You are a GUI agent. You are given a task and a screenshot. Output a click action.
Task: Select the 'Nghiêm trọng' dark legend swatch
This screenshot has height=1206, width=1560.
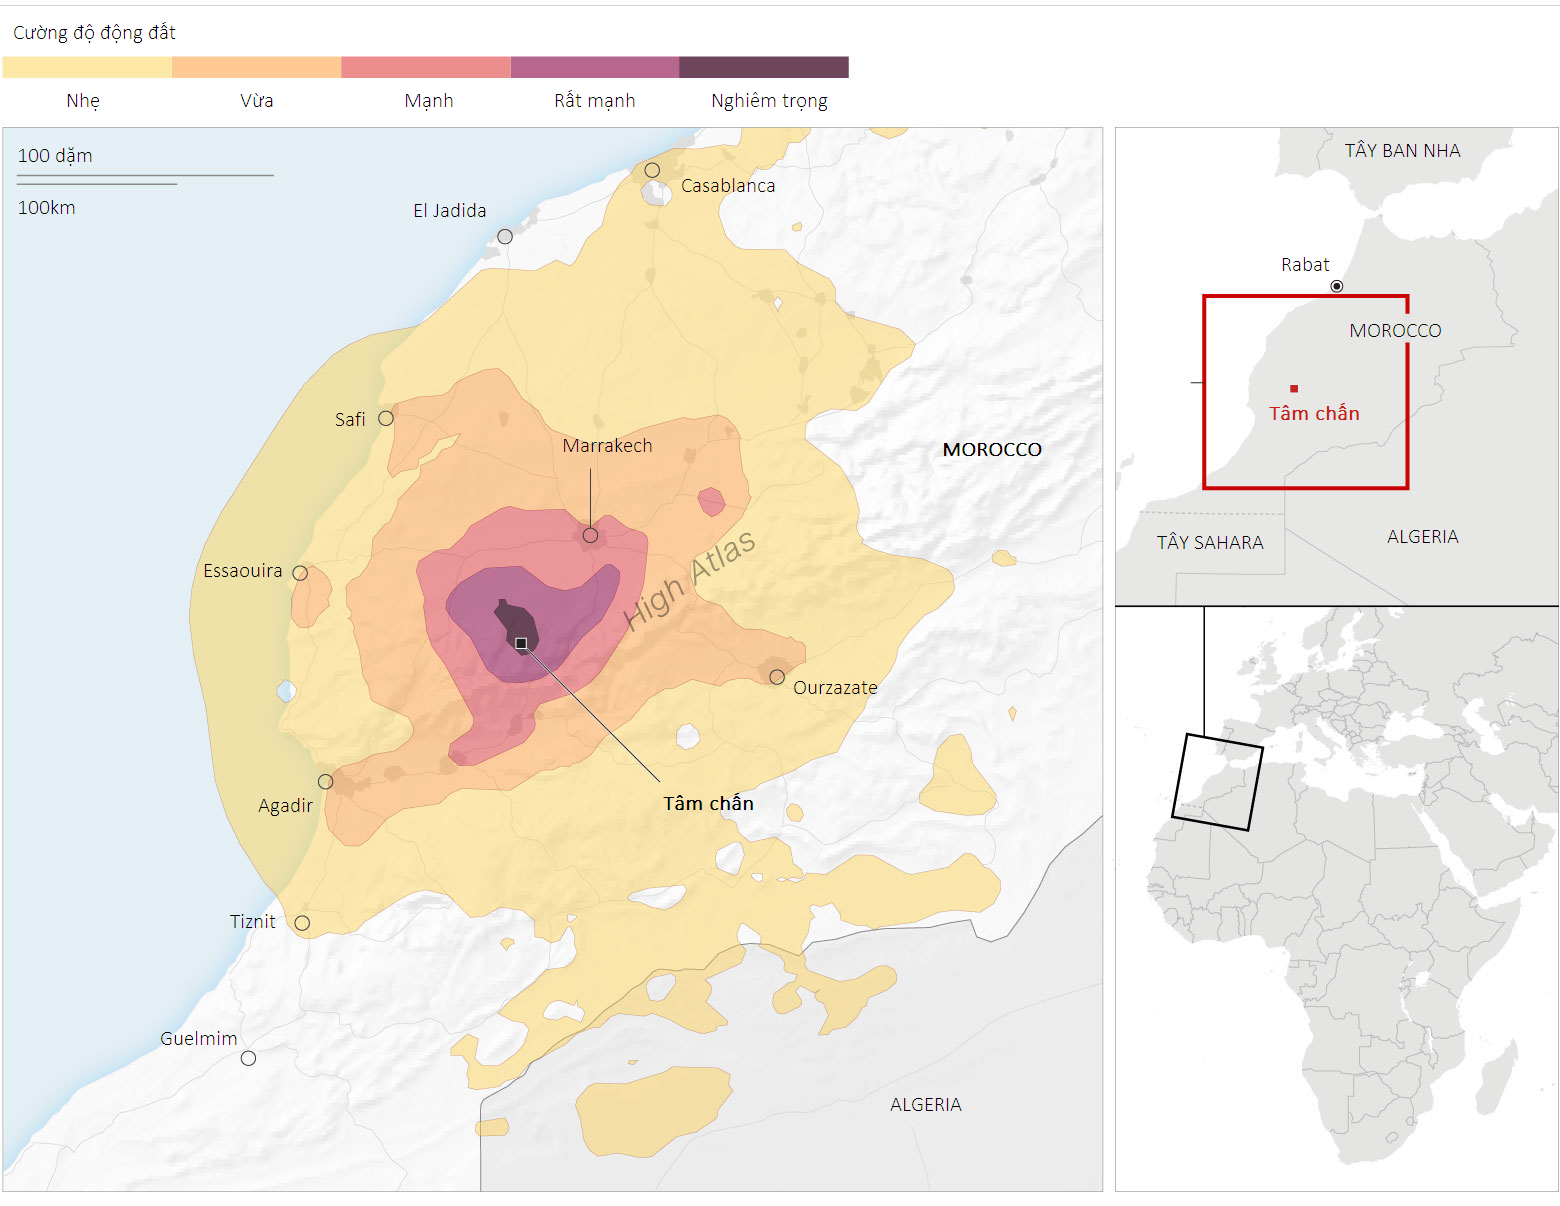pyautogui.click(x=764, y=67)
